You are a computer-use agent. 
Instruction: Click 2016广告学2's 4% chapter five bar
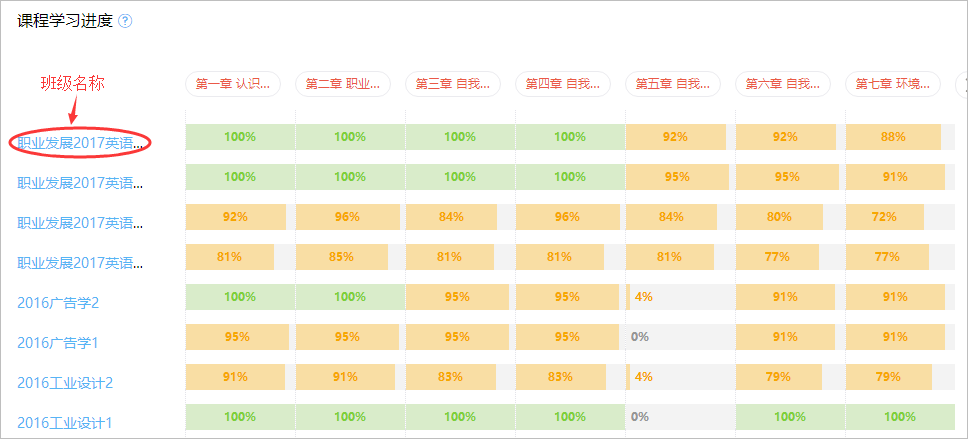click(x=643, y=297)
